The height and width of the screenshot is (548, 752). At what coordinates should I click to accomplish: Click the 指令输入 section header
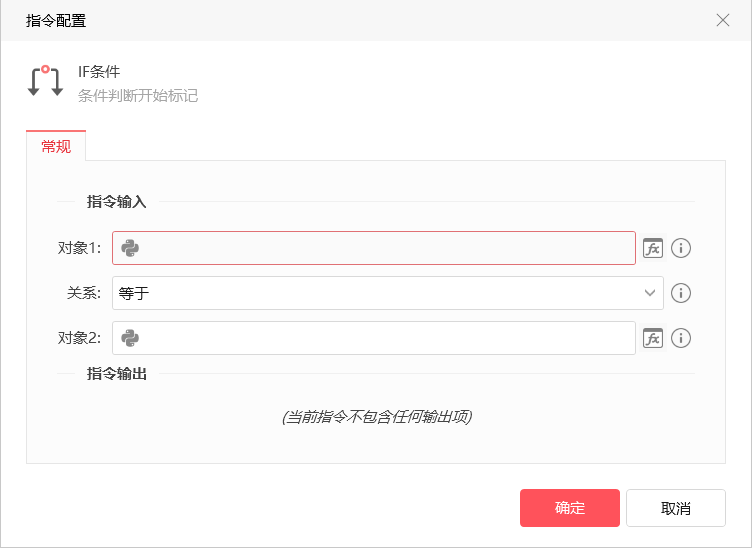(x=117, y=202)
